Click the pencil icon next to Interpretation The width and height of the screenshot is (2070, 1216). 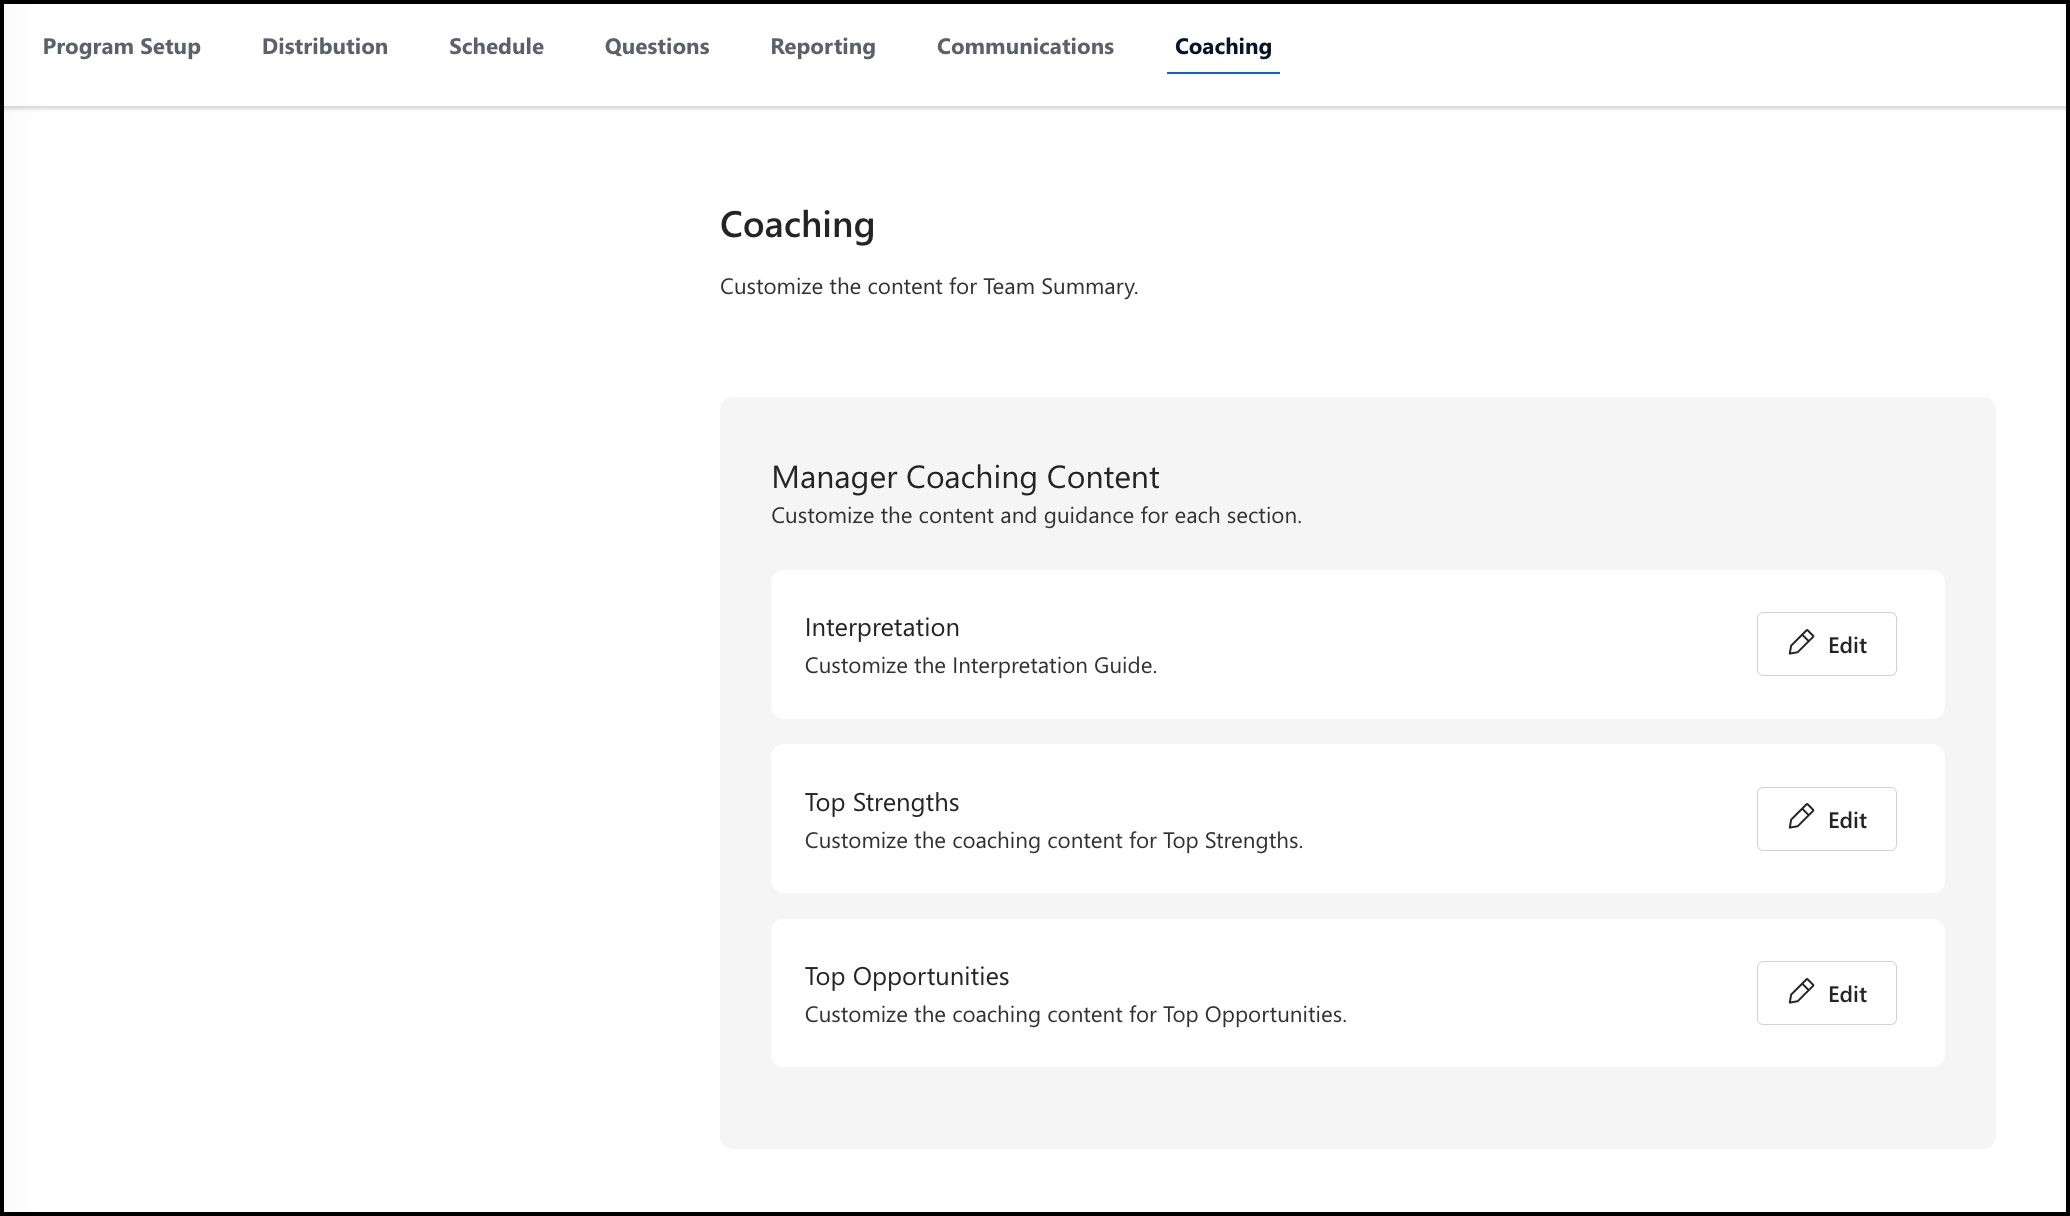[x=1801, y=641]
